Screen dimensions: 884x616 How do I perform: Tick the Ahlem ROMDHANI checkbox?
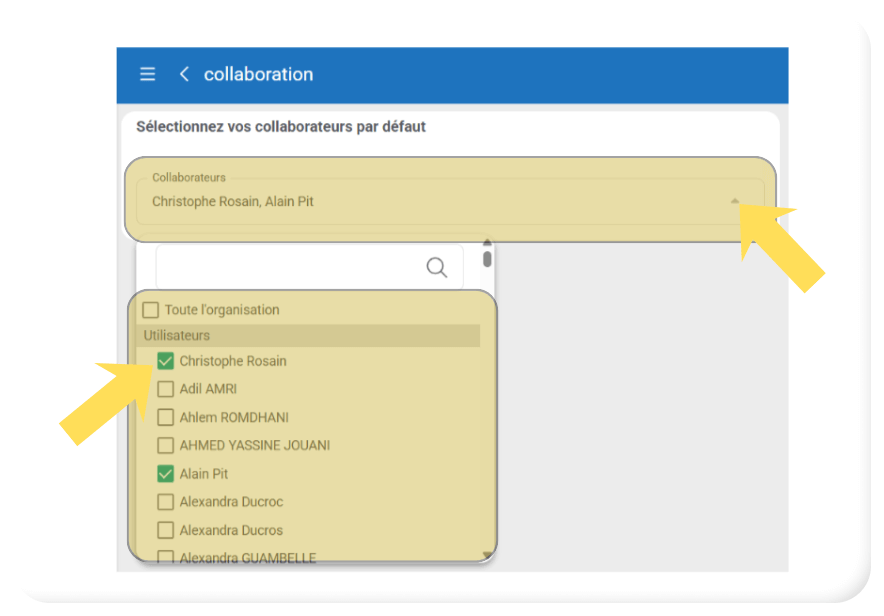pyautogui.click(x=166, y=417)
